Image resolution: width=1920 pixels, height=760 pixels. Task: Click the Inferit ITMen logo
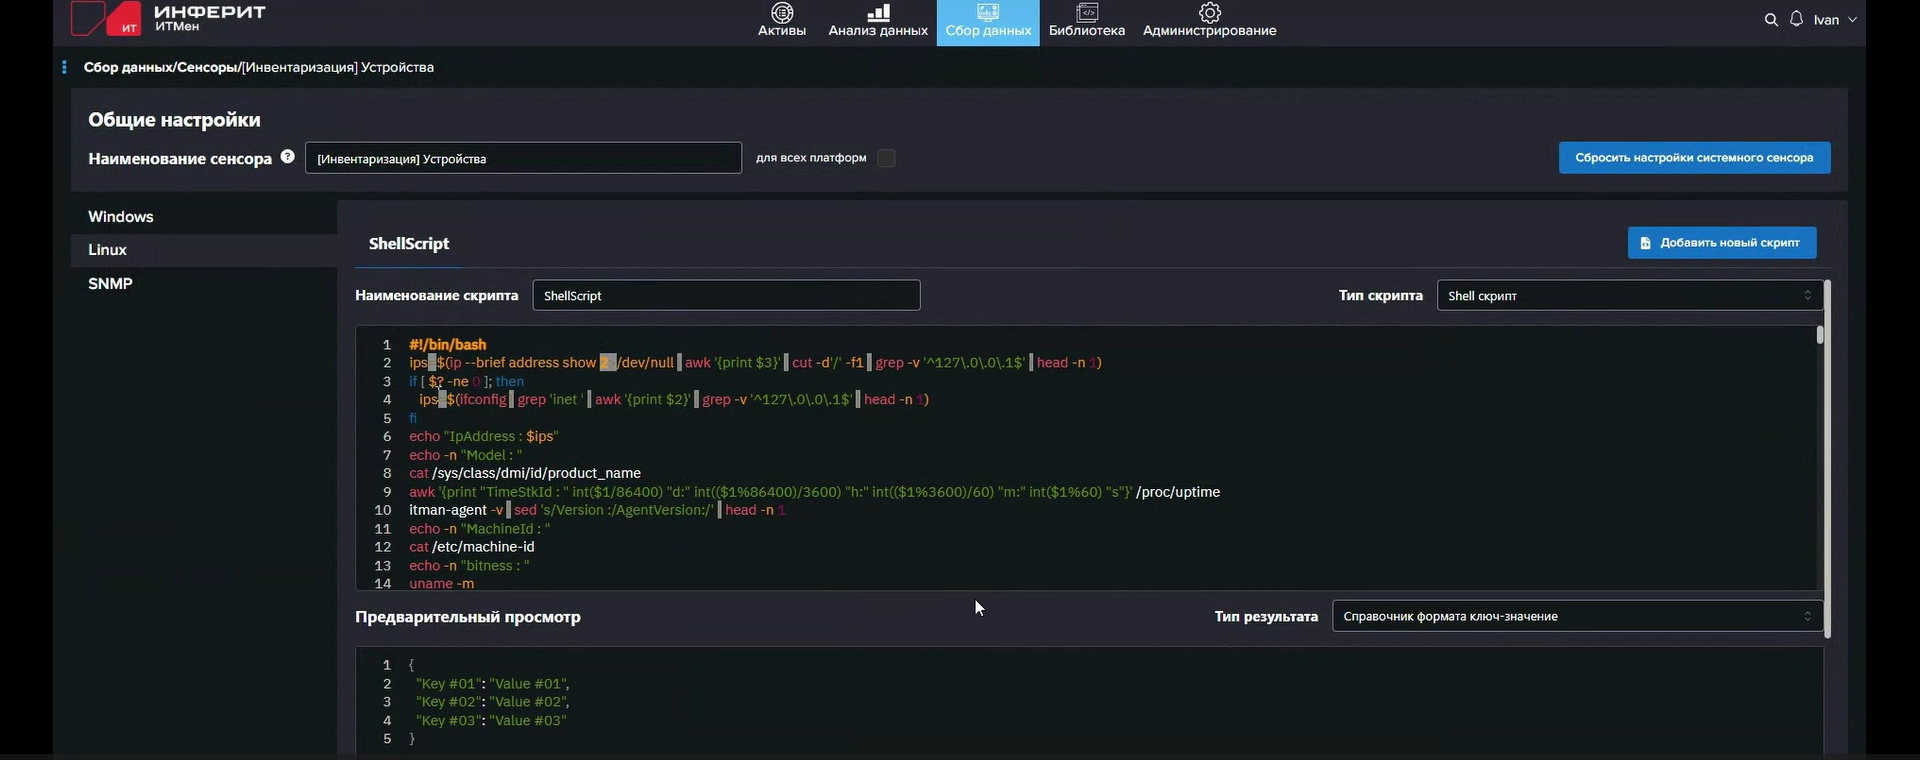(168, 18)
